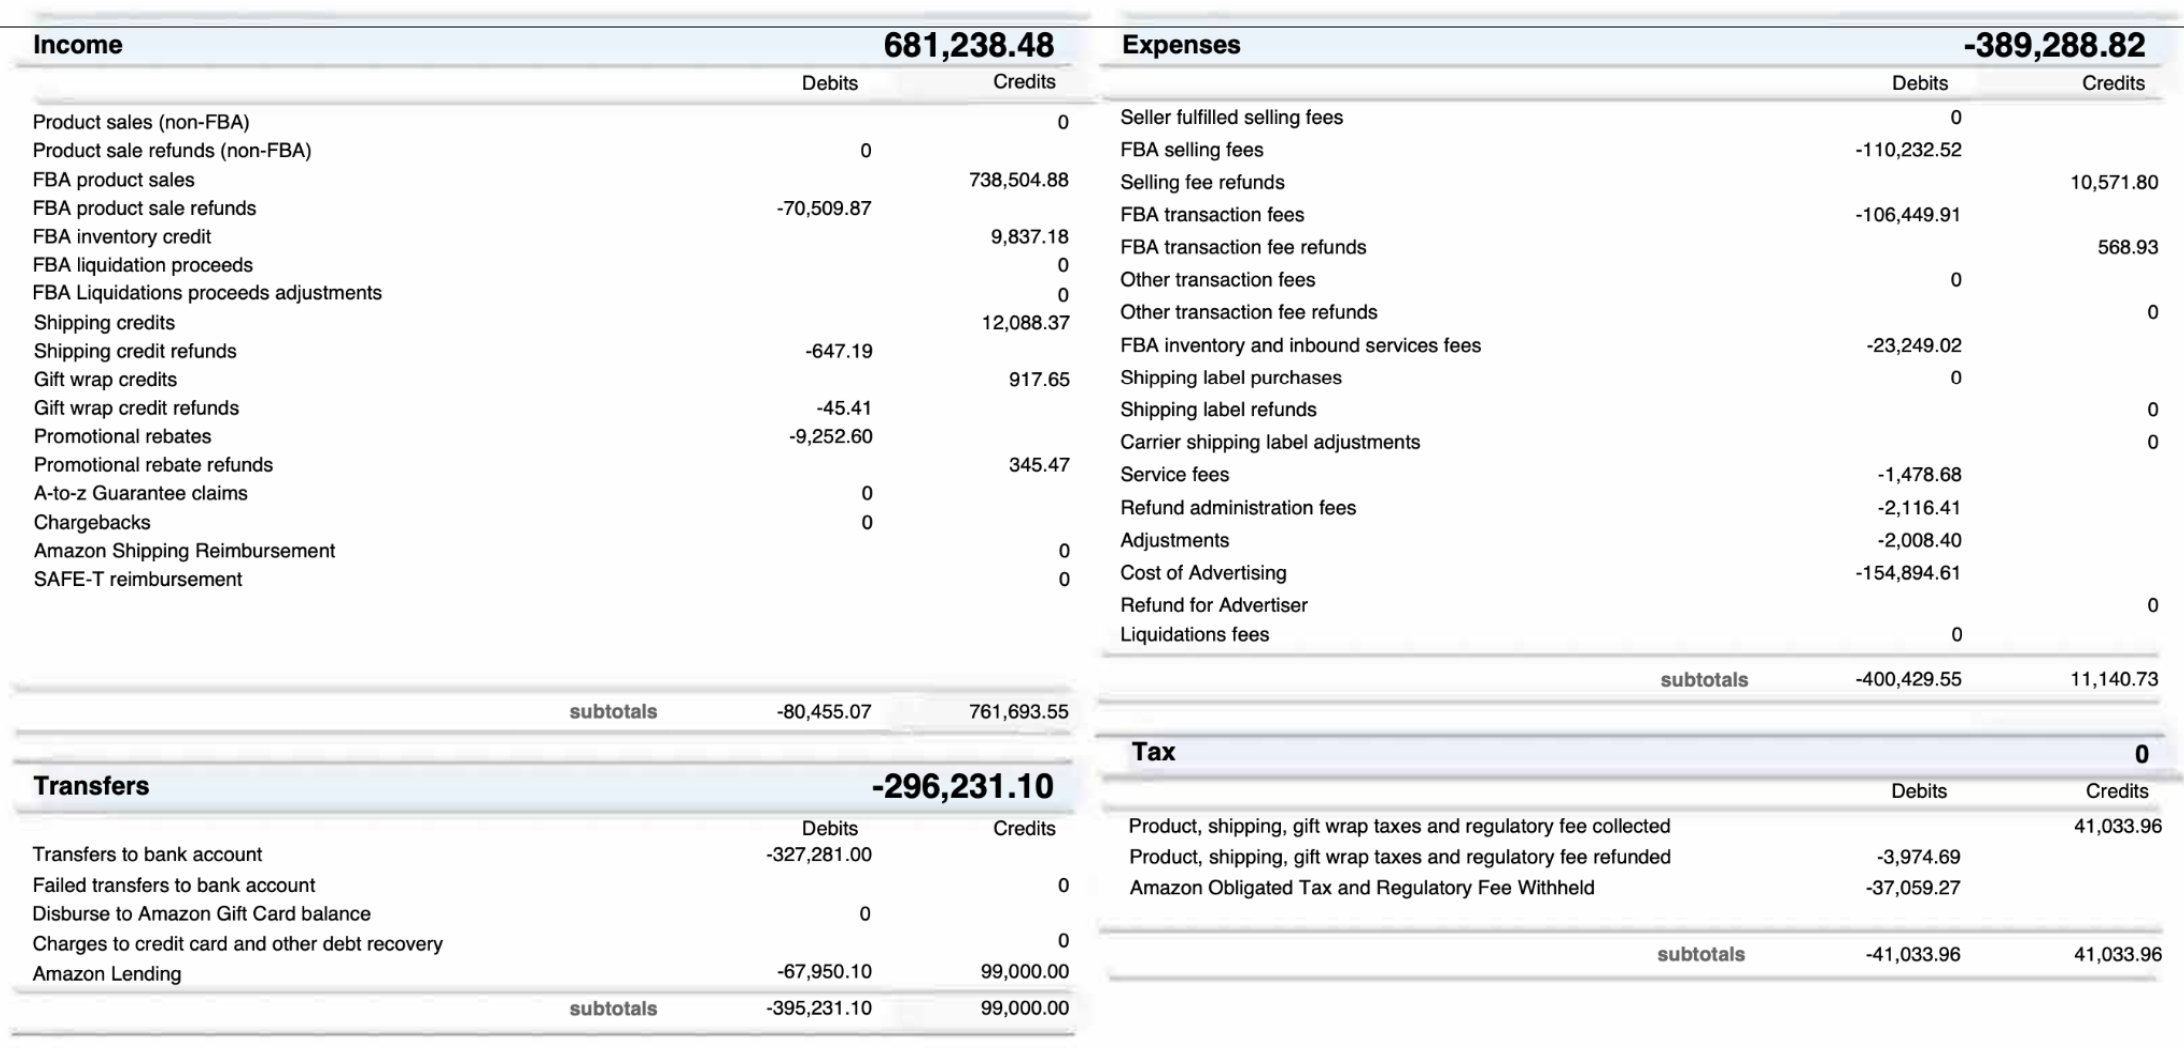The image size is (2184, 1048).
Task: Select Amazon Lending credit value 99,000.00
Action: point(1024,972)
